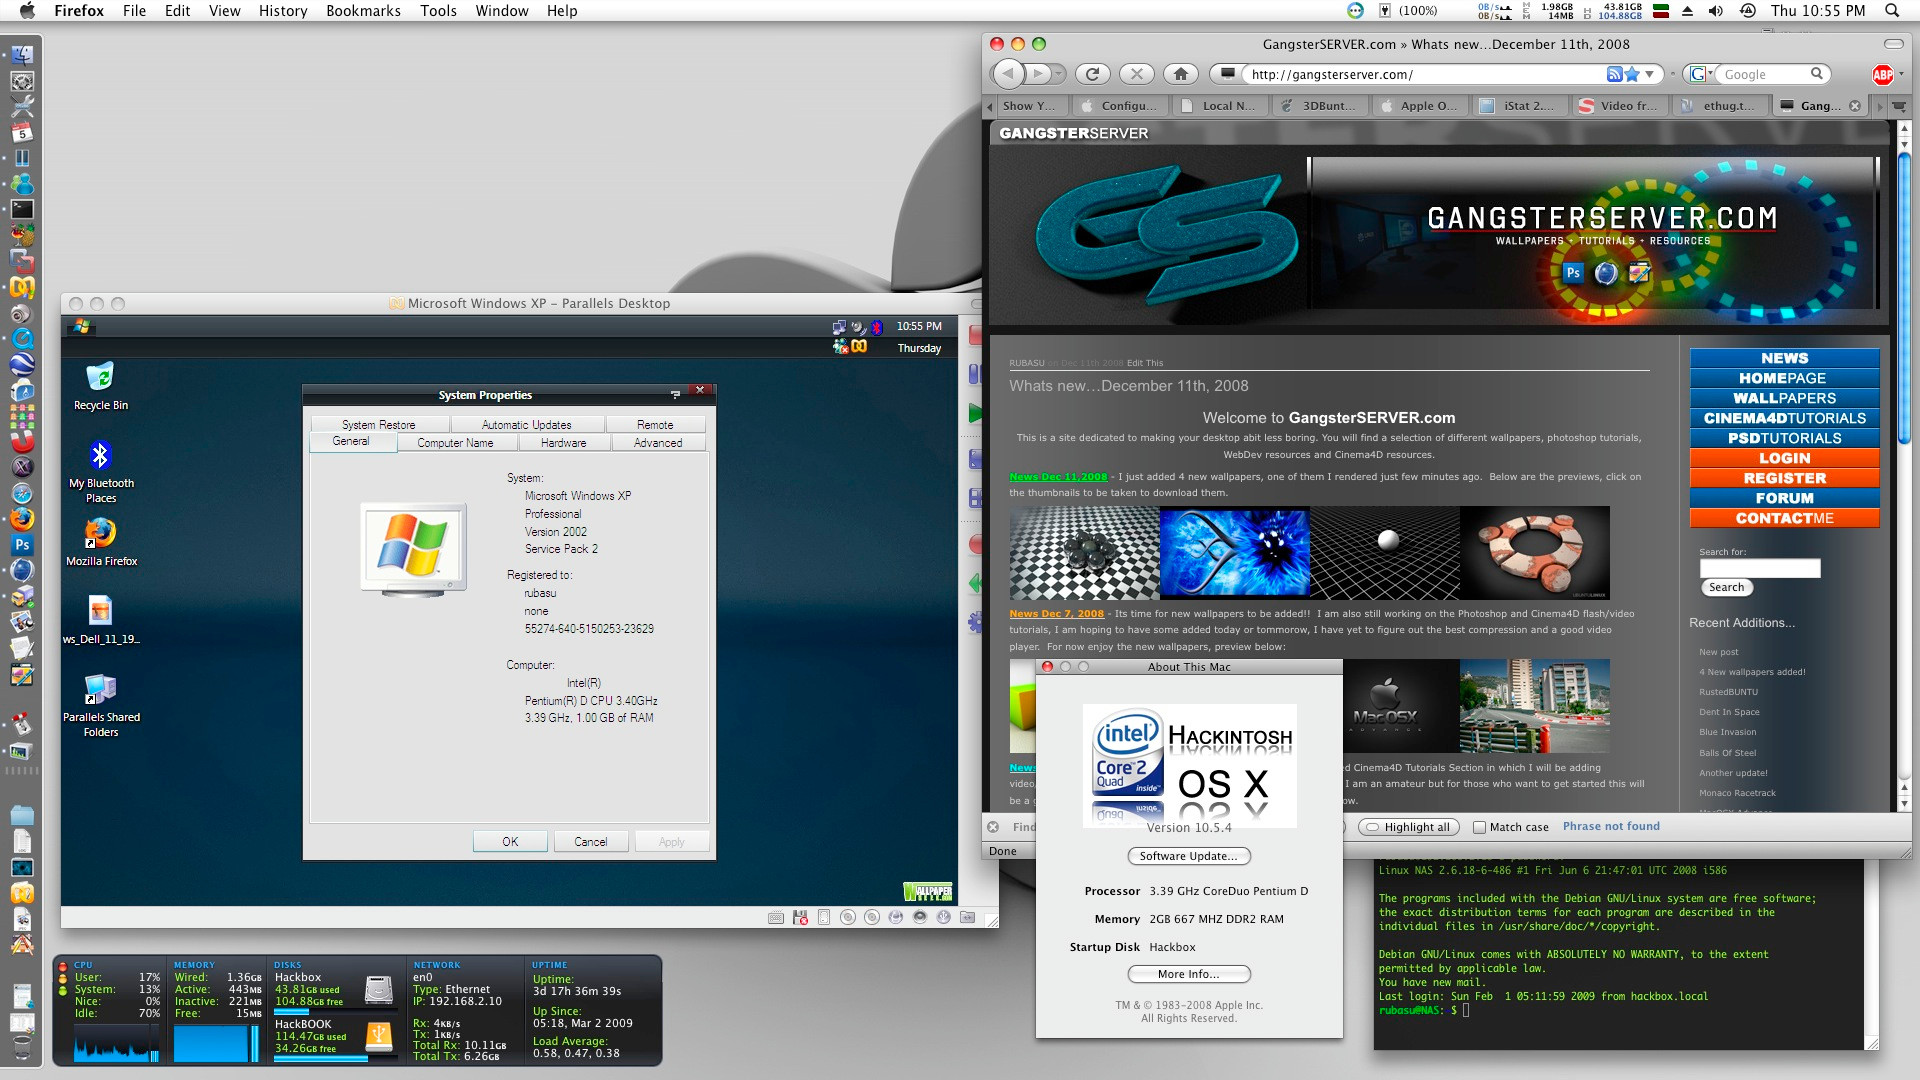Open the Adblock Plus dropdown arrow

point(1901,75)
